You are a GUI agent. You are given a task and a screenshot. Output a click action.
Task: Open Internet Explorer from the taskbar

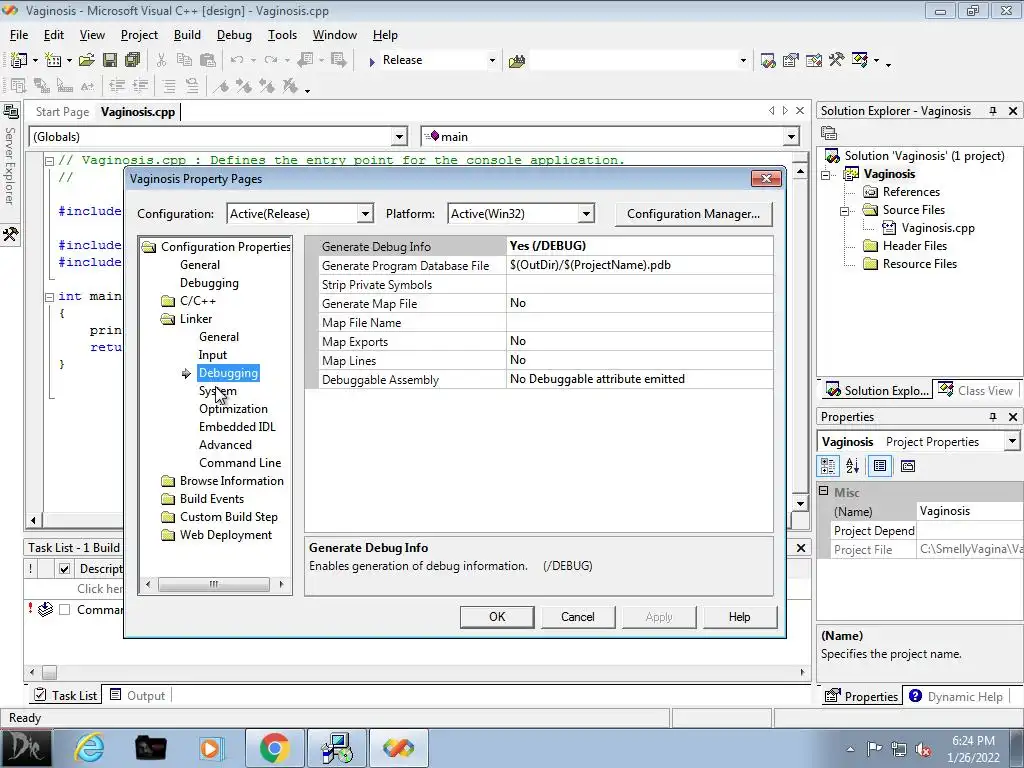tap(89, 748)
